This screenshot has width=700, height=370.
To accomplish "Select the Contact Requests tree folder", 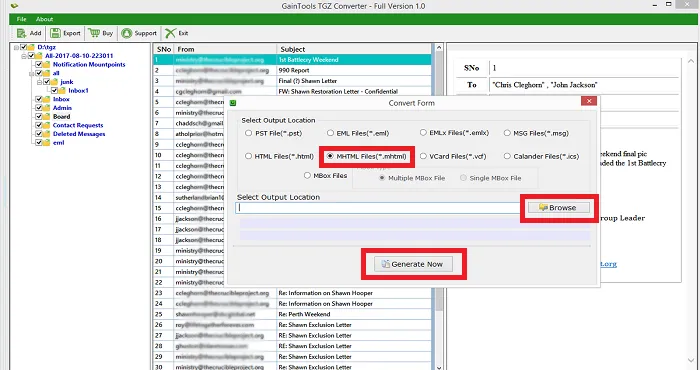I will pos(78,125).
